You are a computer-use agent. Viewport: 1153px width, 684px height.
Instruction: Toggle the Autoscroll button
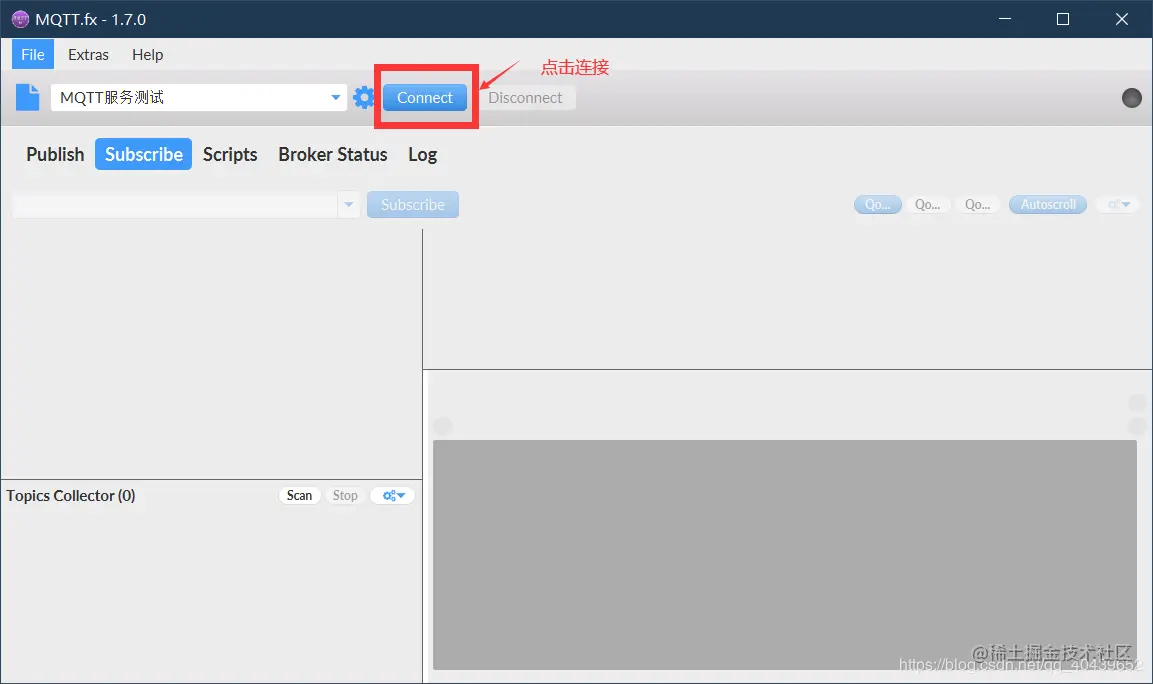(x=1048, y=204)
